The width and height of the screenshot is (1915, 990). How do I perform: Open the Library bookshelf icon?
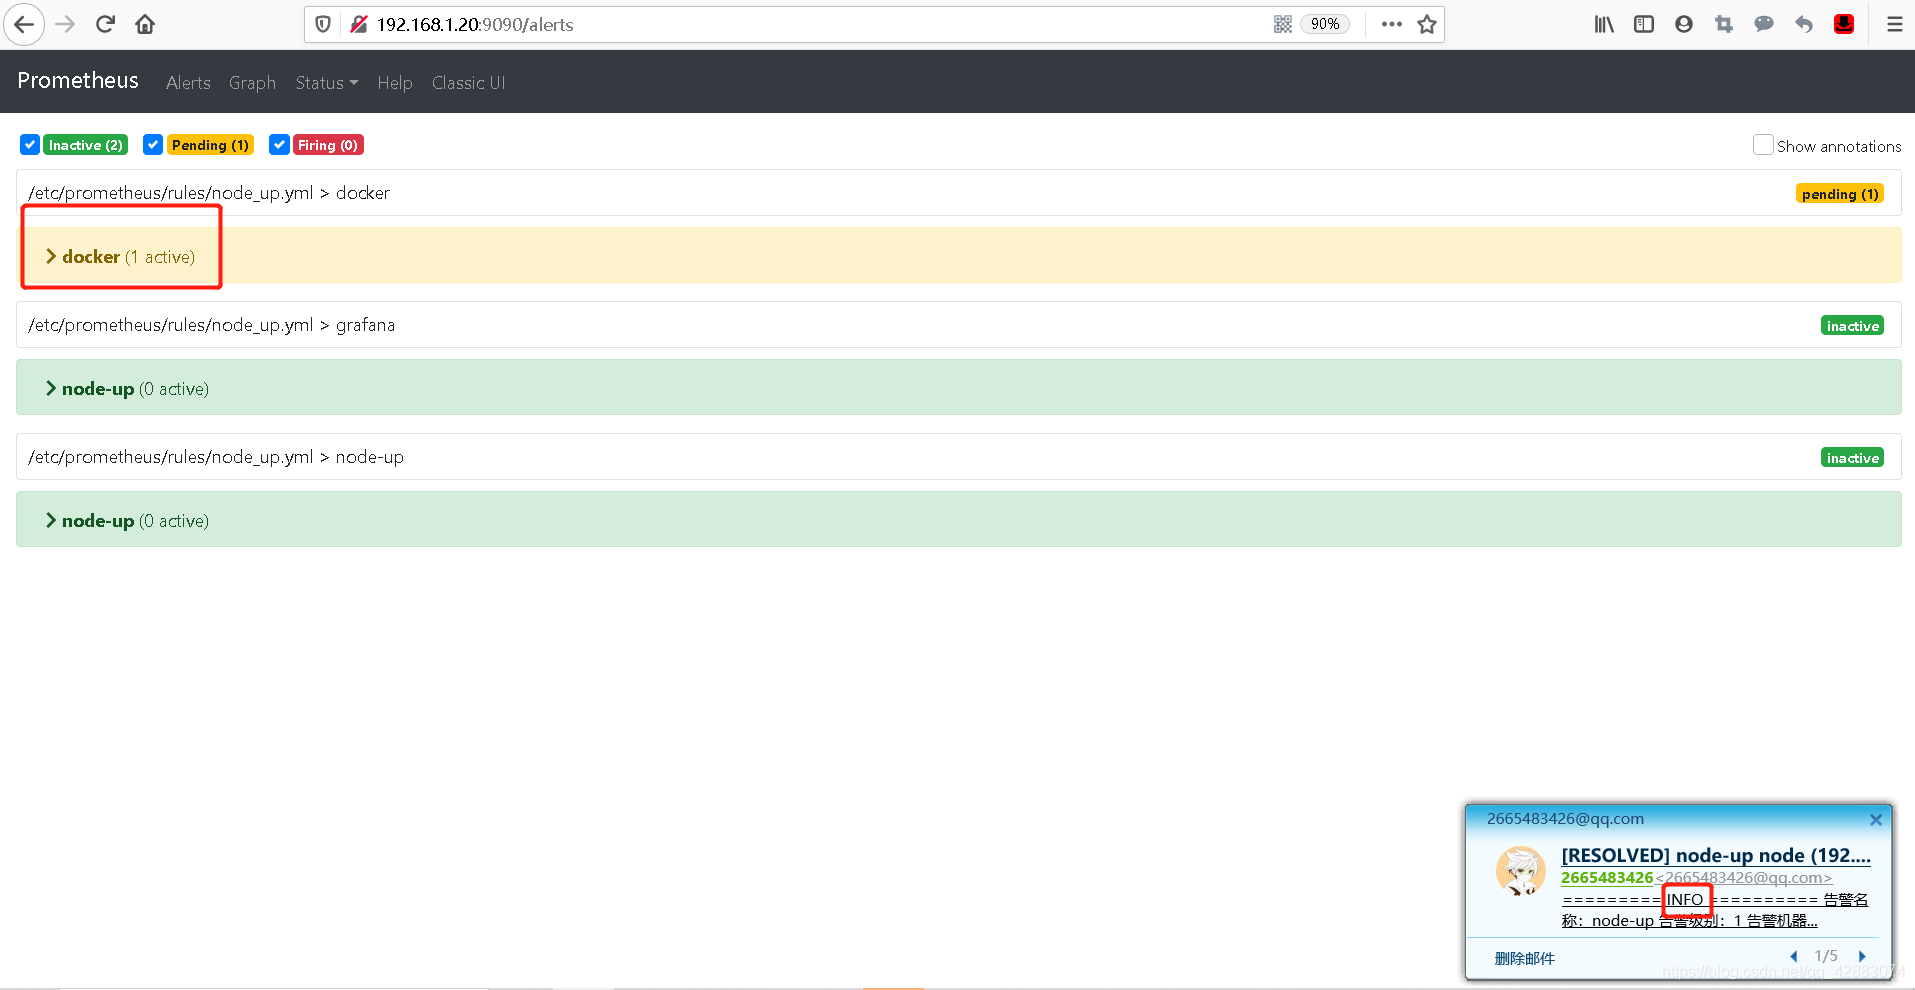coord(1604,24)
